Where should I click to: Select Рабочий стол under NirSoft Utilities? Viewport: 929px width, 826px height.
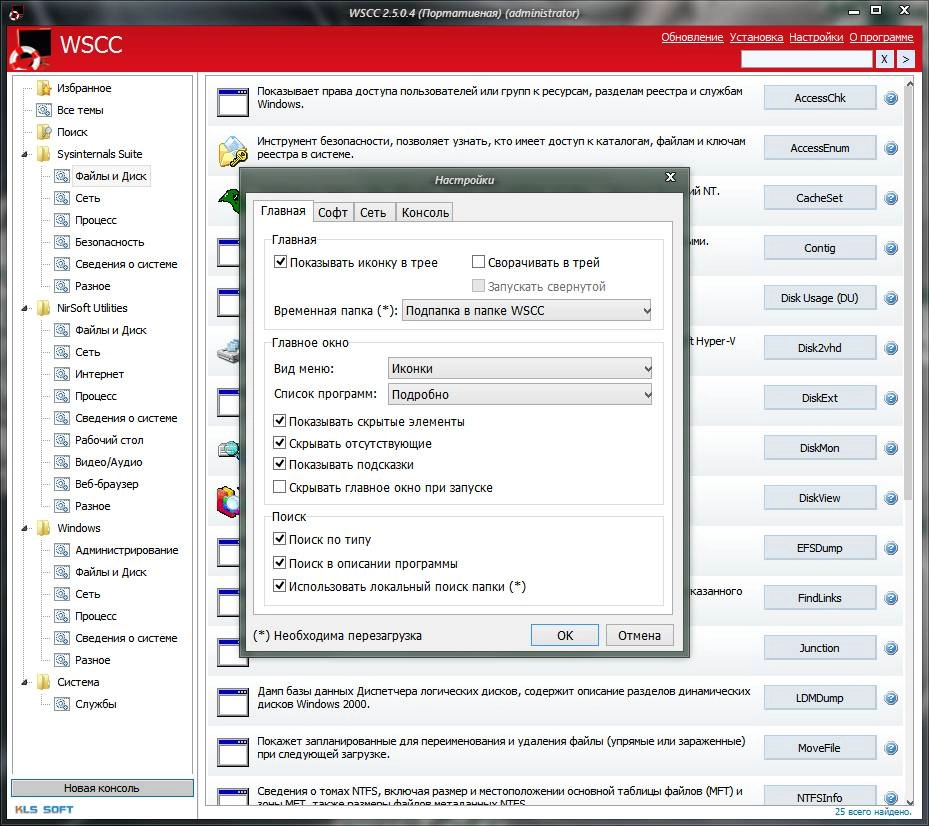(109, 440)
